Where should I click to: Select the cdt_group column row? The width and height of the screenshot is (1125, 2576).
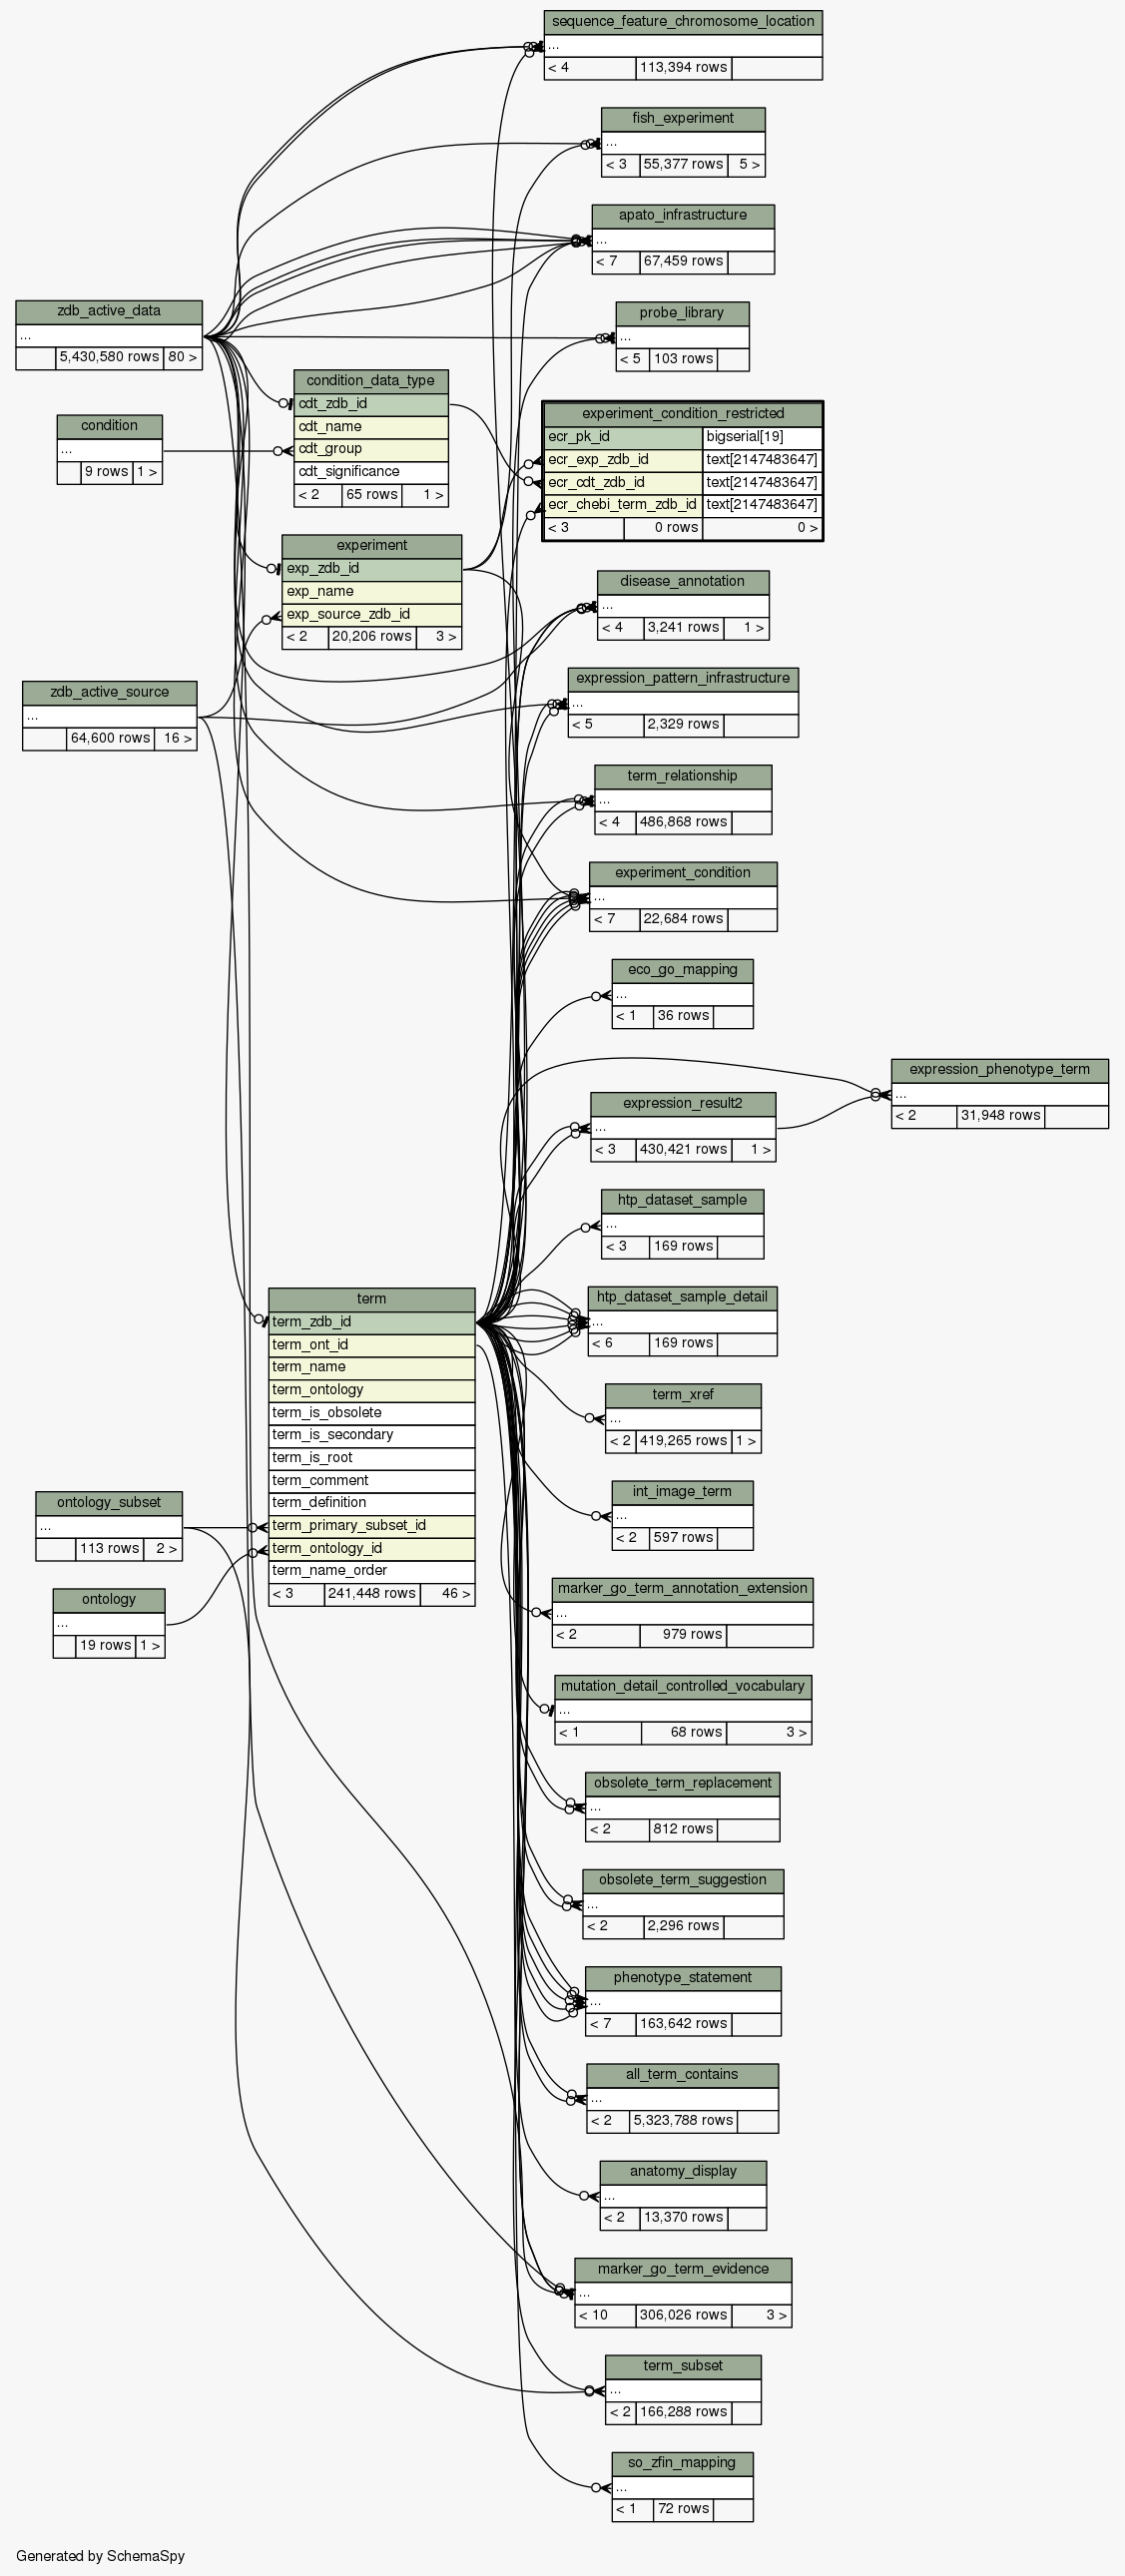coord(370,449)
